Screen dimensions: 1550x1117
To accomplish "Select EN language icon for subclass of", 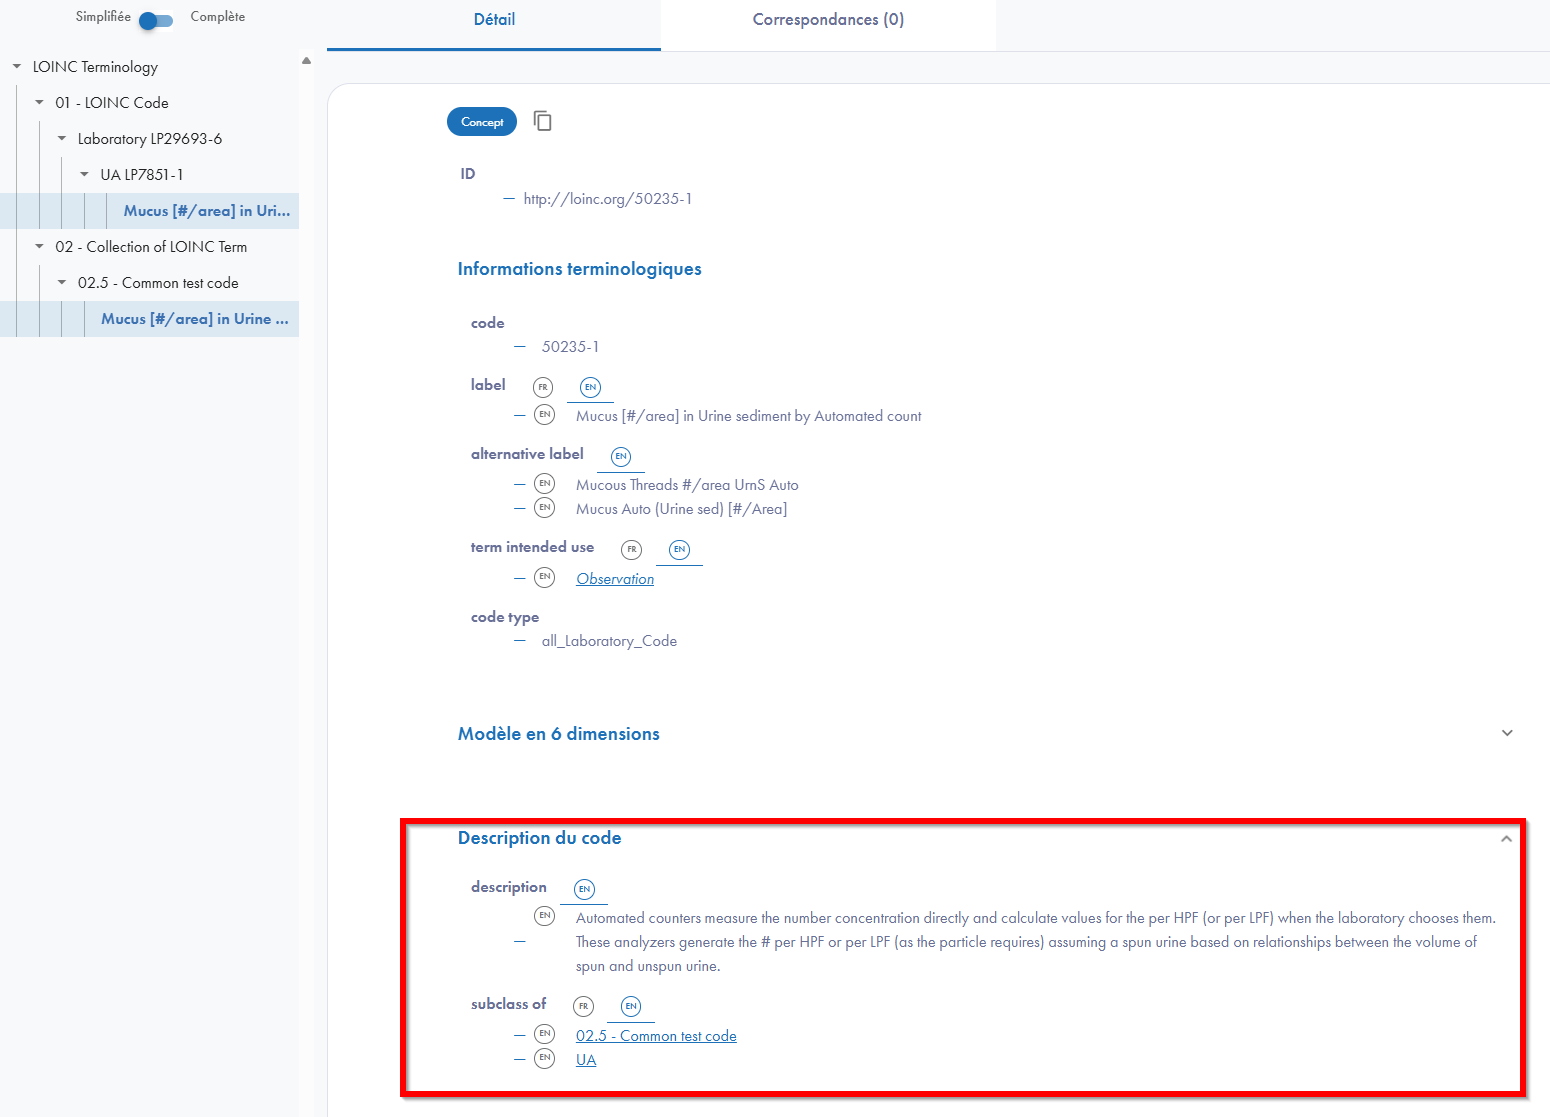I will 630,1006.
